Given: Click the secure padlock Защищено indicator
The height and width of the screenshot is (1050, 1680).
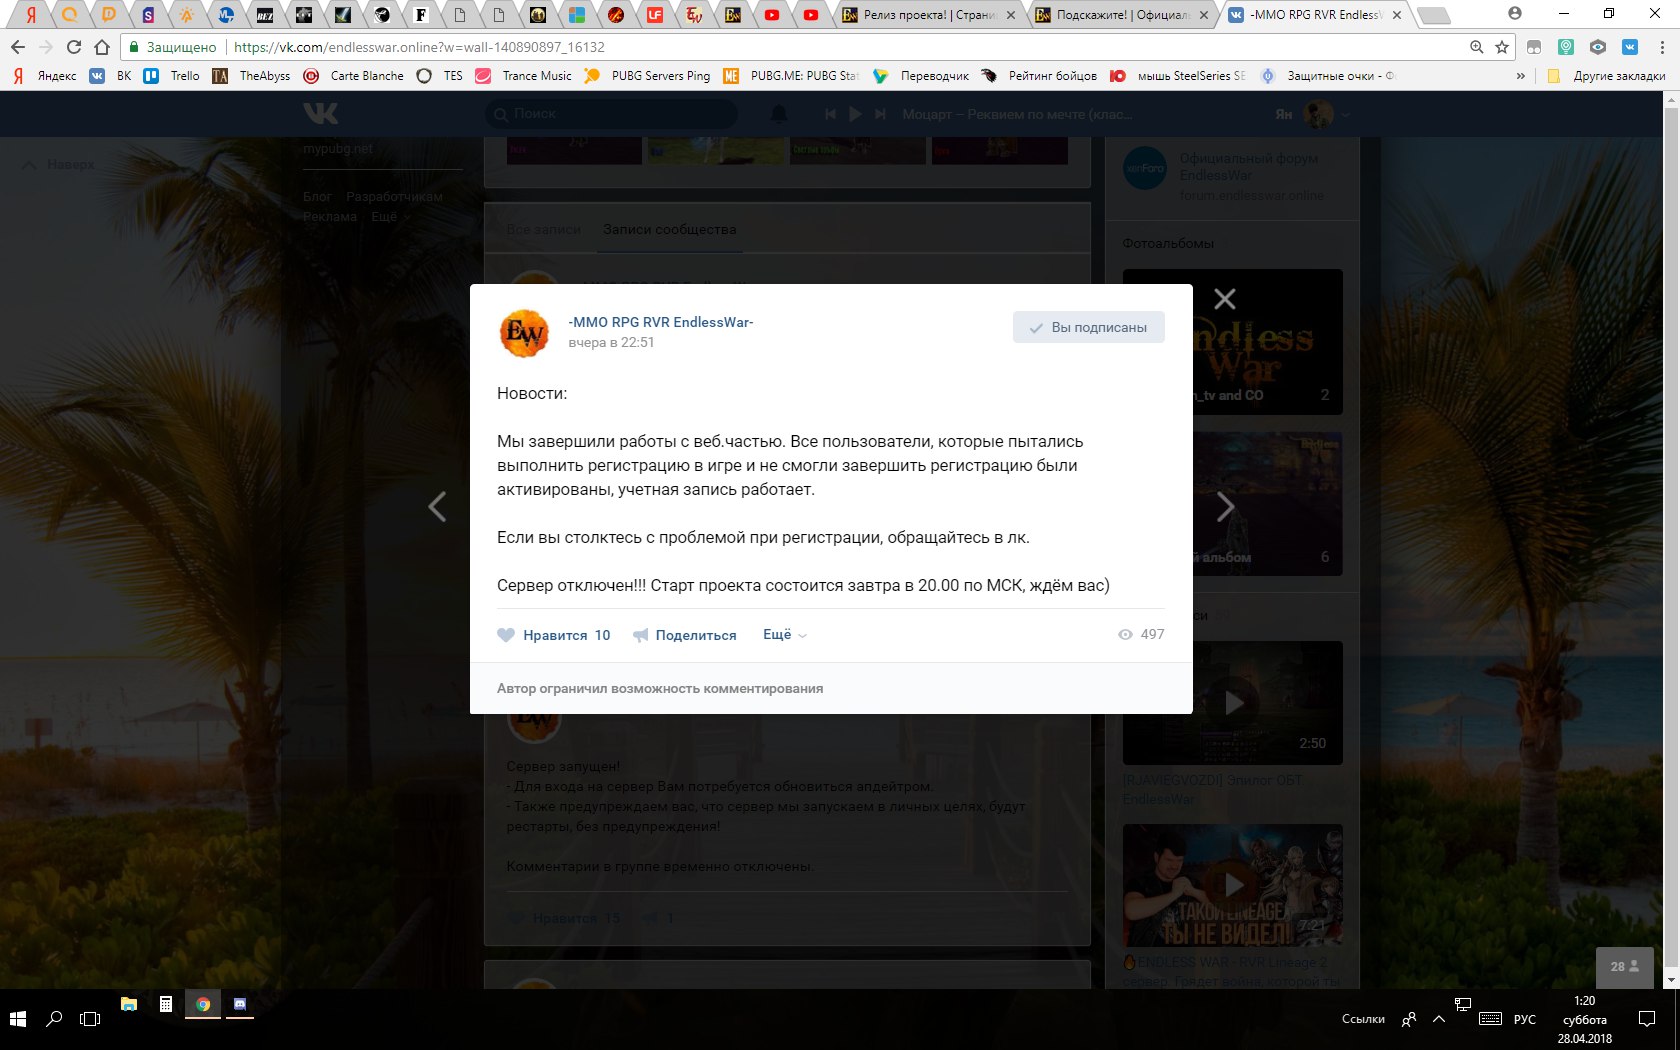Looking at the screenshot, I should [172, 47].
